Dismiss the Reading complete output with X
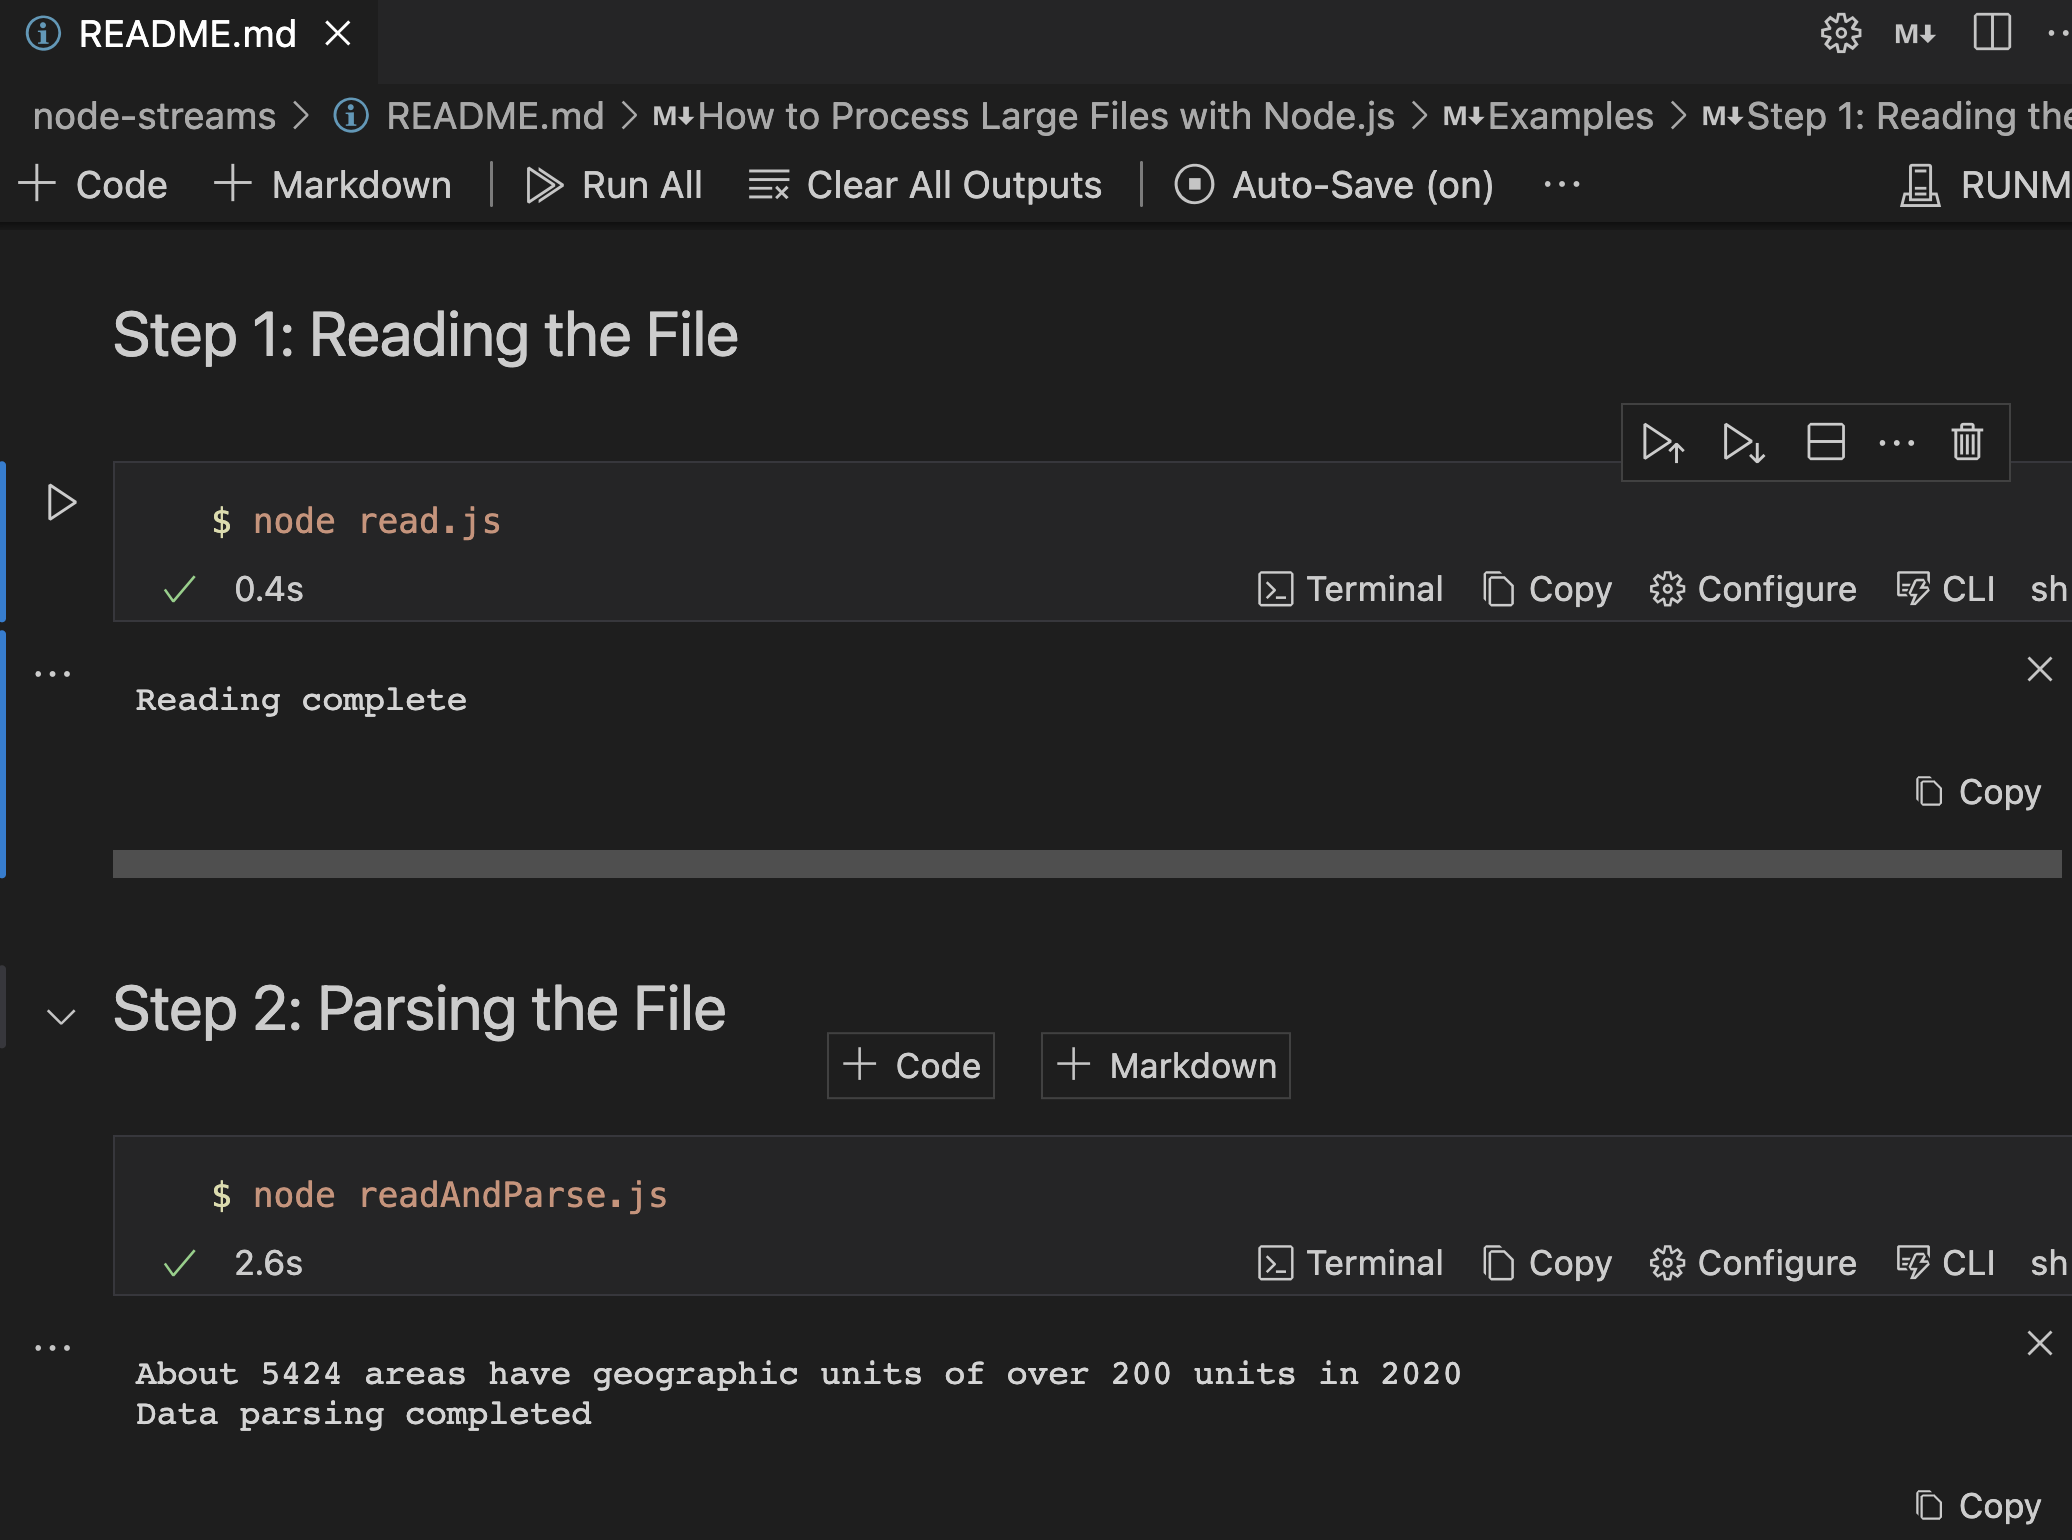This screenshot has height=1540, width=2072. click(2040, 669)
